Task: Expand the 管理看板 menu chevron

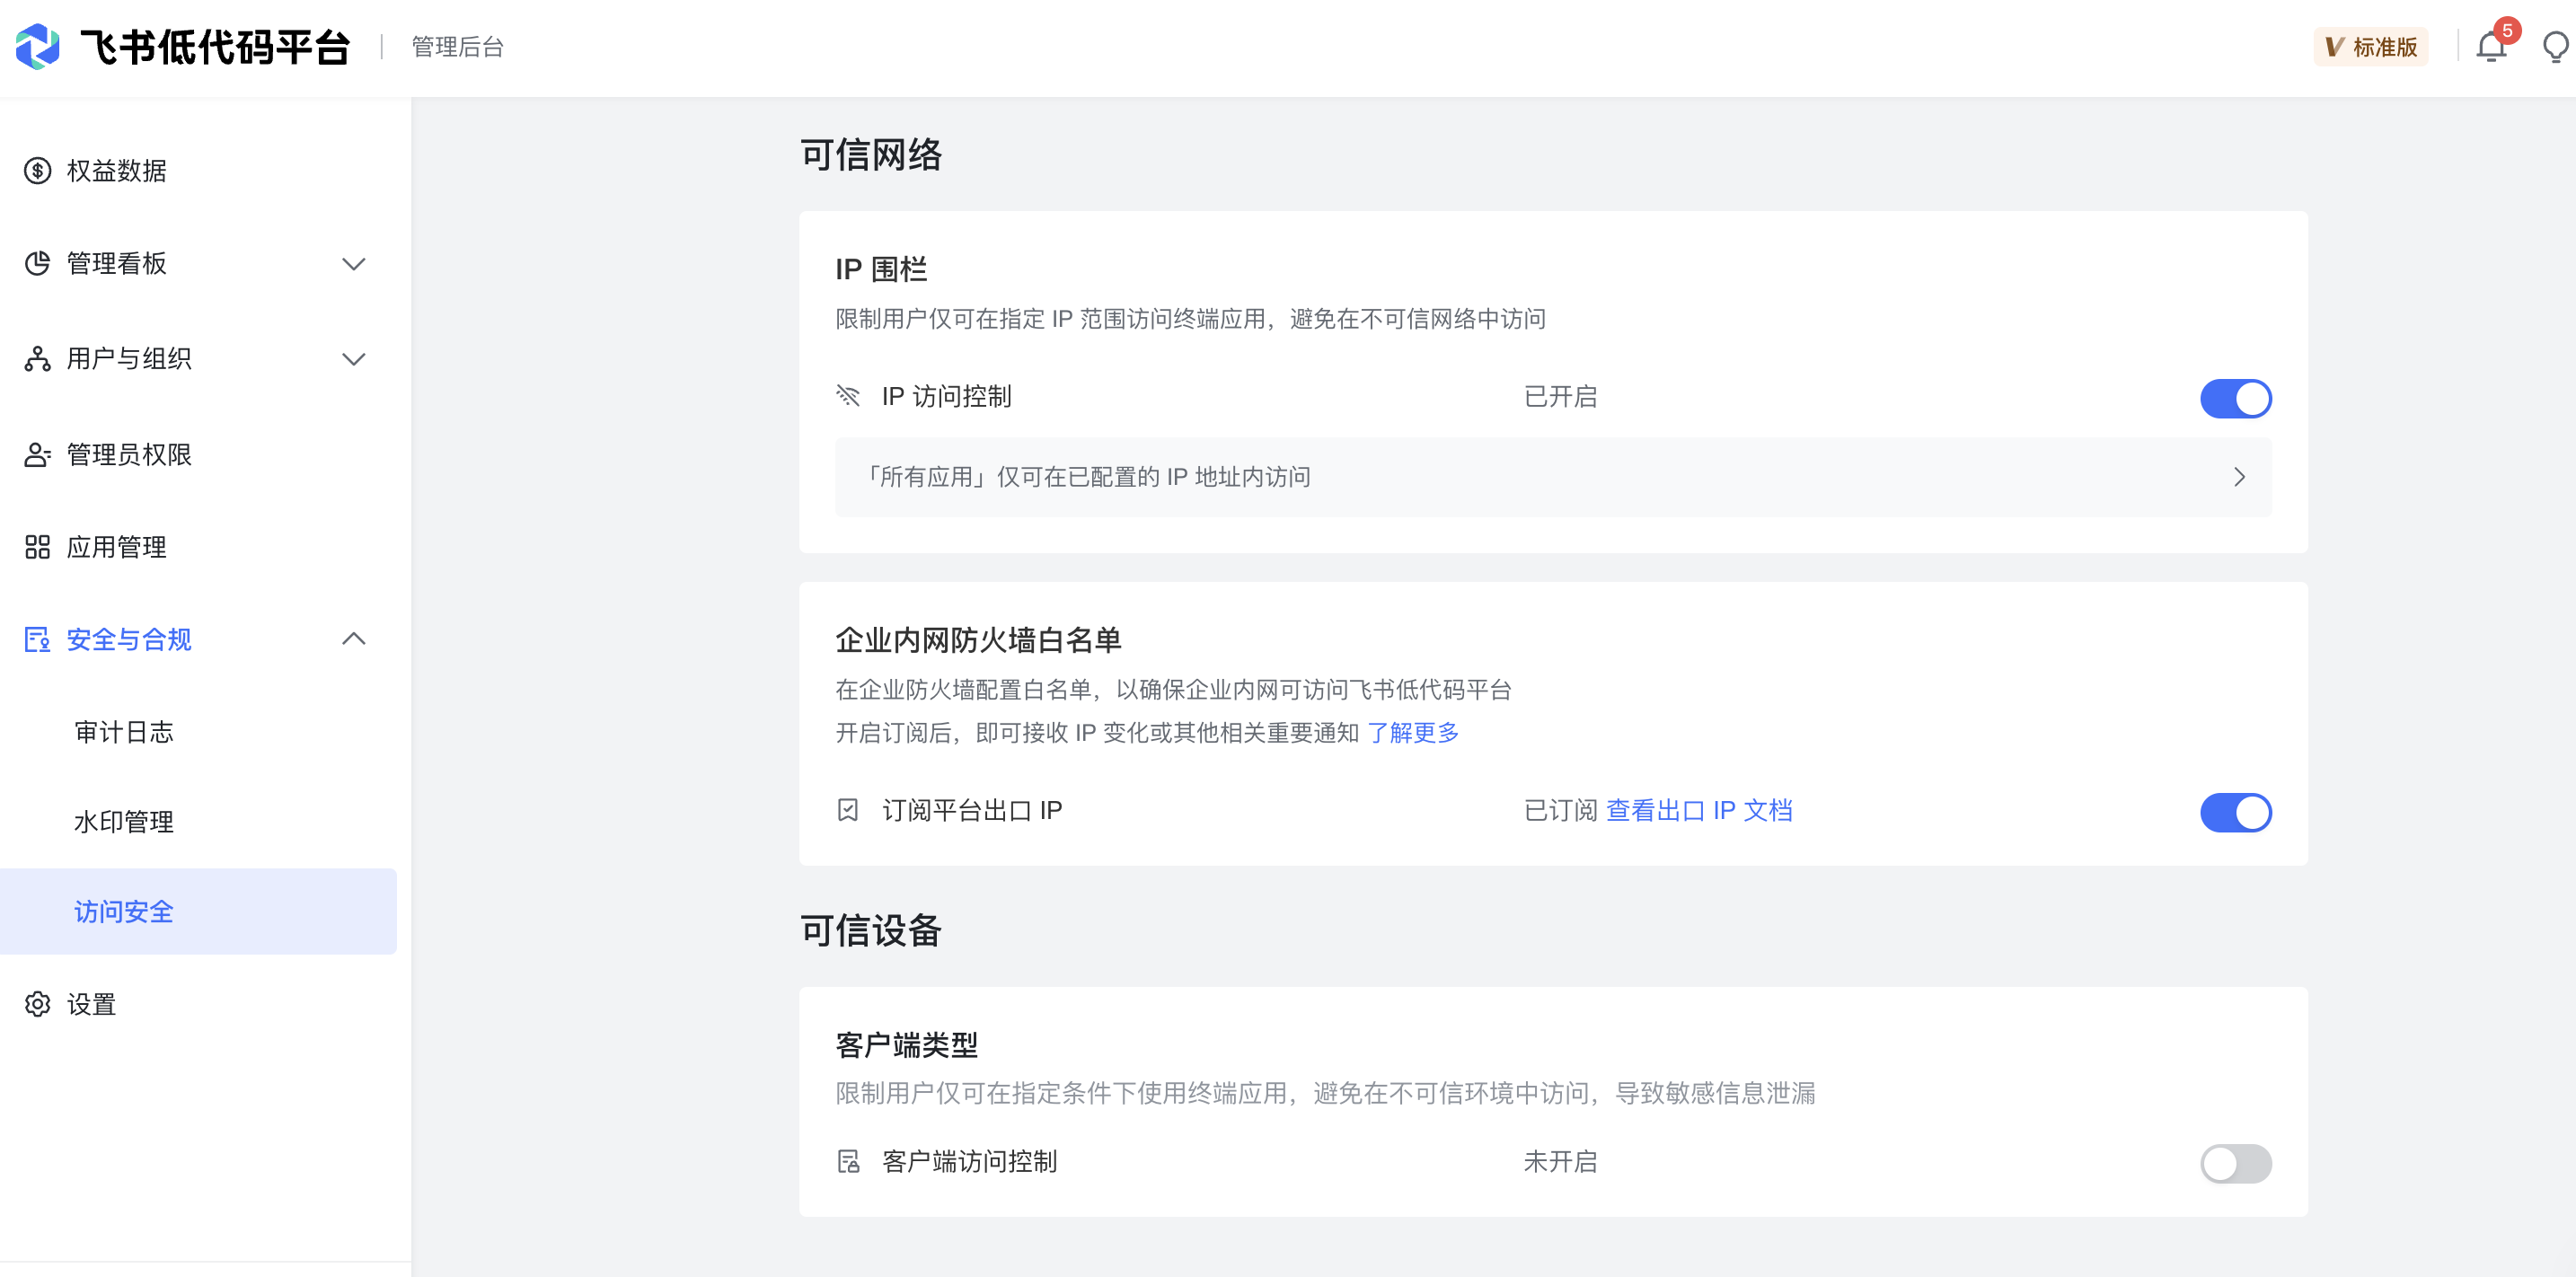Action: click(x=353, y=264)
